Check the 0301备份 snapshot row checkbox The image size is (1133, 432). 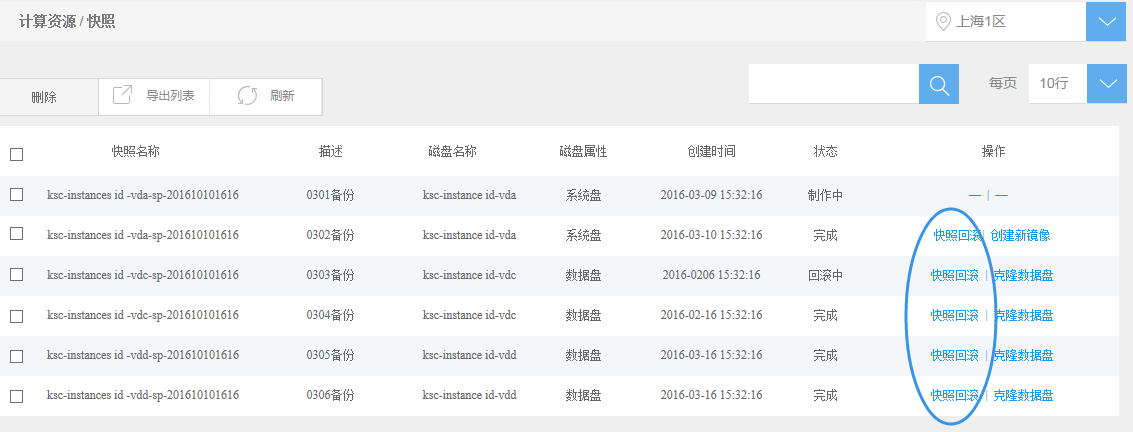click(16, 195)
